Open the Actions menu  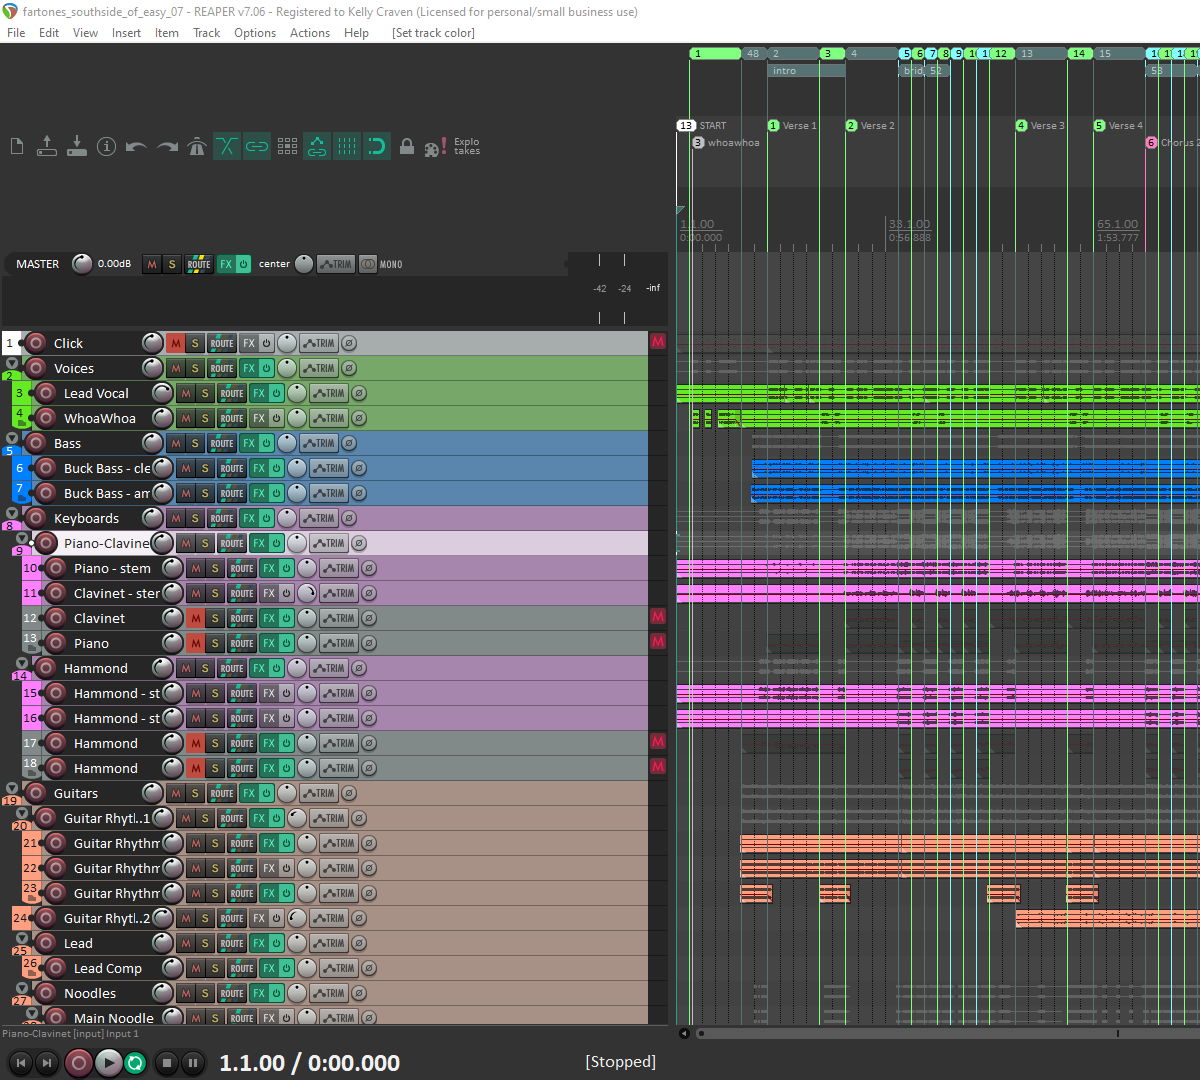[x=310, y=33]
